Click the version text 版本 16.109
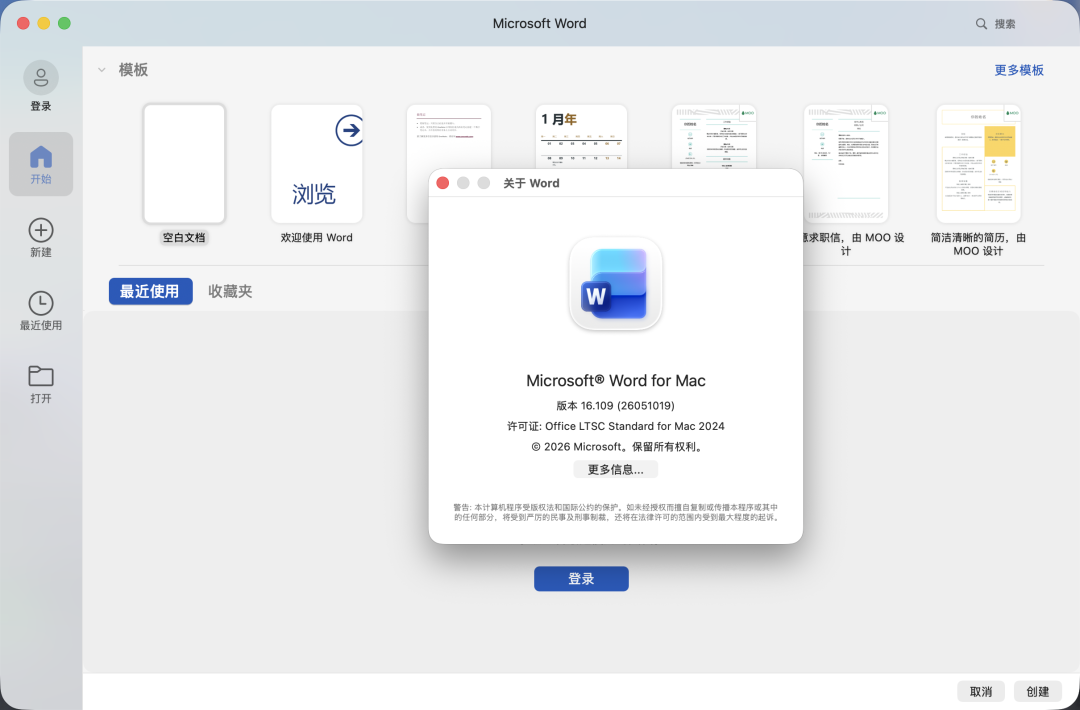The width and height of the screenshot is (1080, 710). click(616, 406)
